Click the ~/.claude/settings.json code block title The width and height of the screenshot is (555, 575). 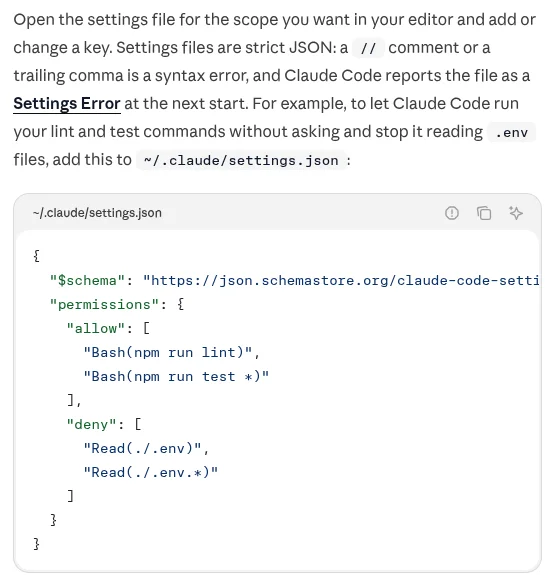(x=97, y=213)
